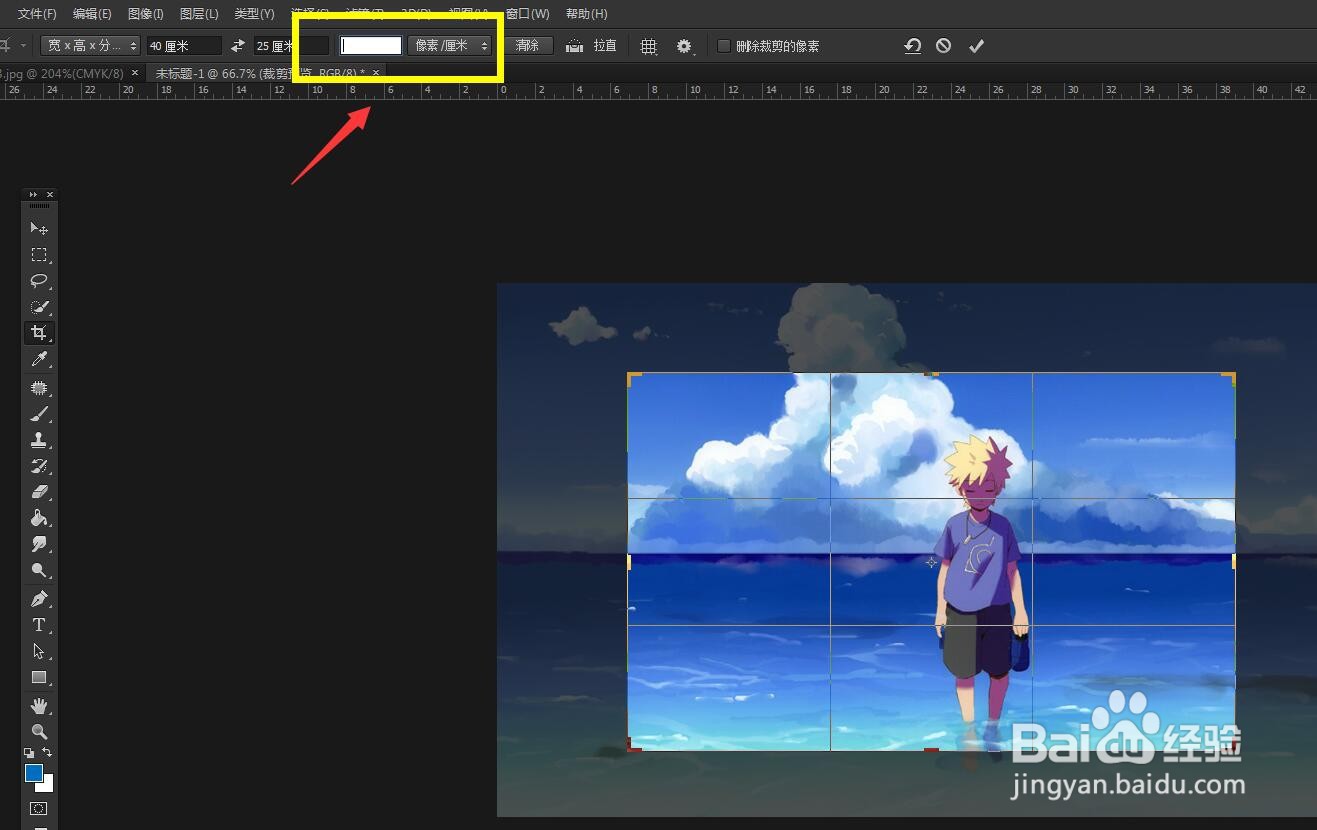
Task: Close the 未标题-1 document tab
Action: tap(376, 73)
